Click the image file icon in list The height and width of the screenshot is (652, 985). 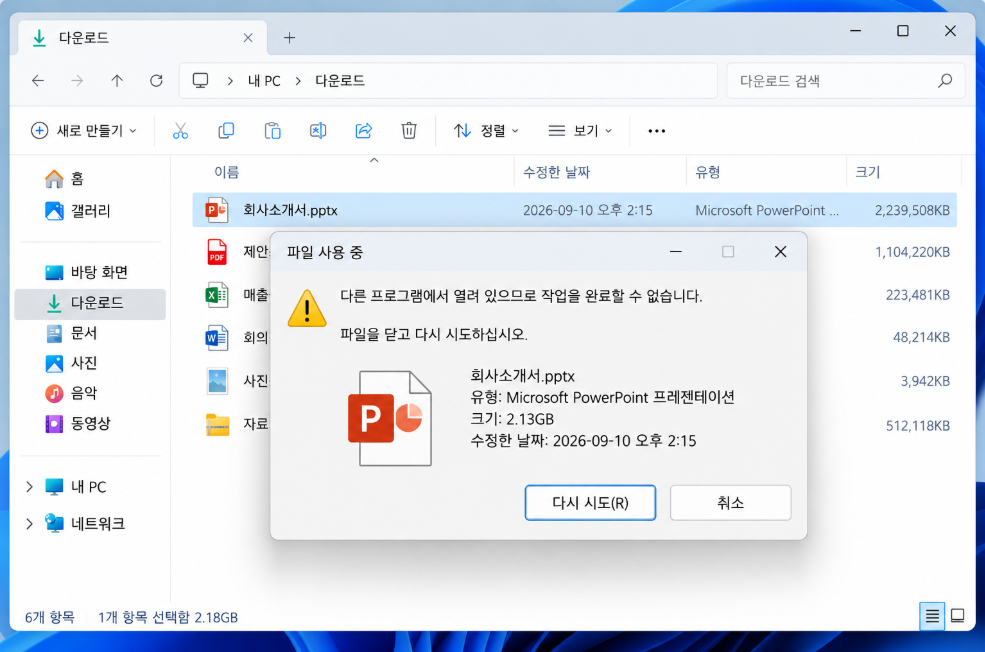217,381
